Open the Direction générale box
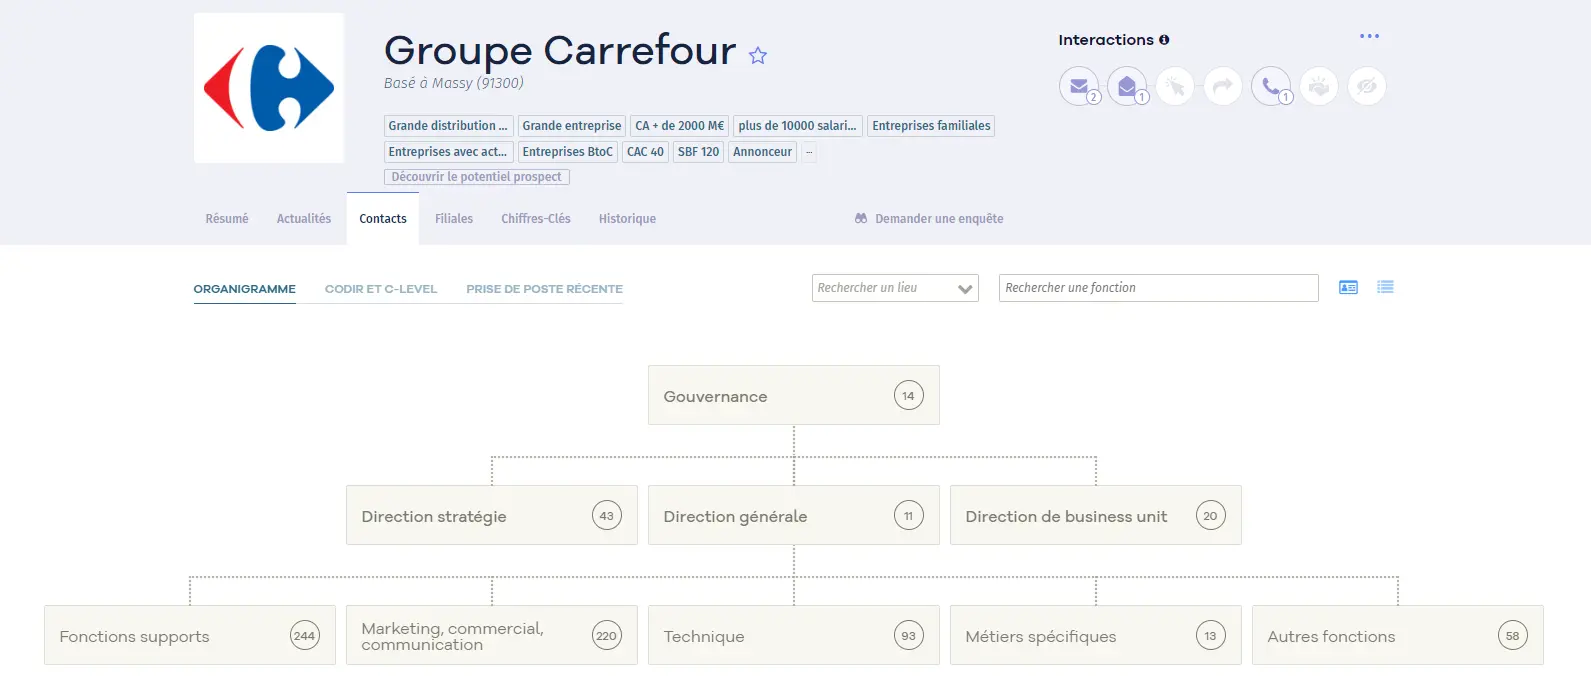The image size is (1591, 684). tap(794, 515)
